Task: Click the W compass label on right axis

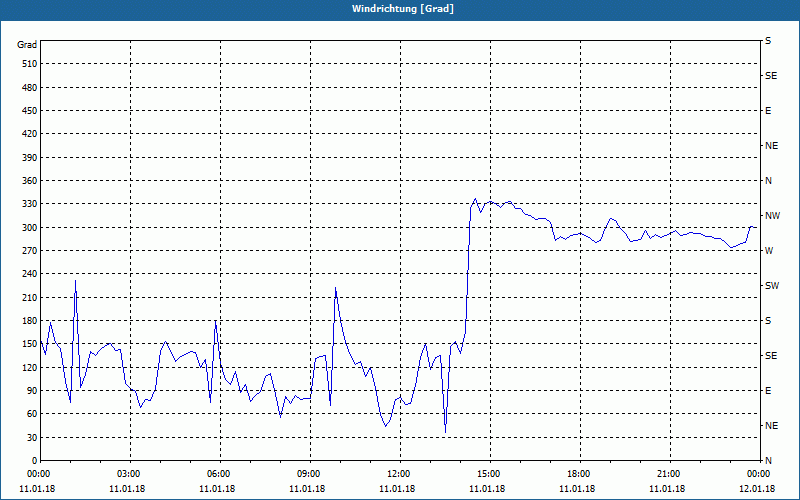Action: 769,251
